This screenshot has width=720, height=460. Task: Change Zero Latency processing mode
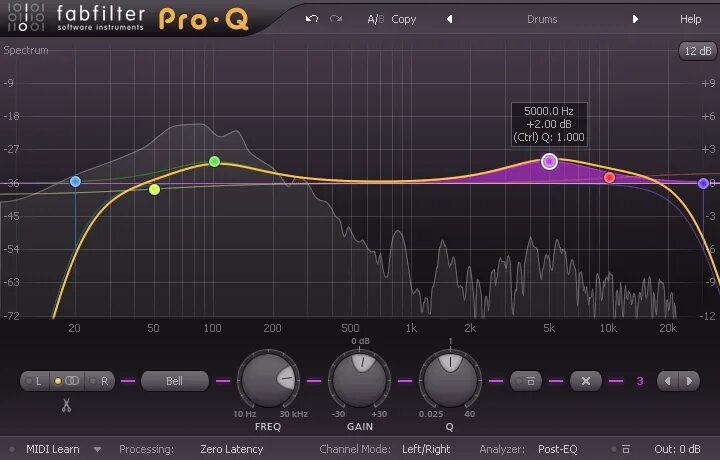[231, 449]
